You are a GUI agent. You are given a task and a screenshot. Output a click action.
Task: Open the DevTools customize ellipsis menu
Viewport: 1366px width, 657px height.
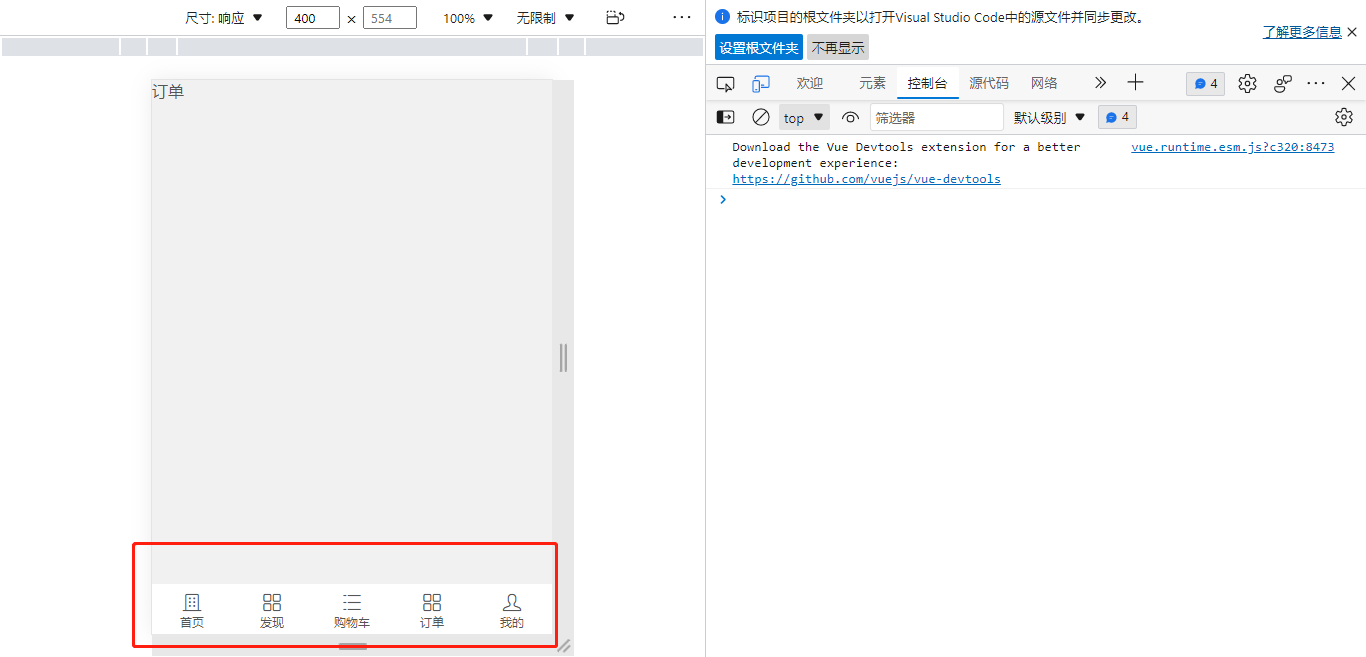click(1316, 84)
